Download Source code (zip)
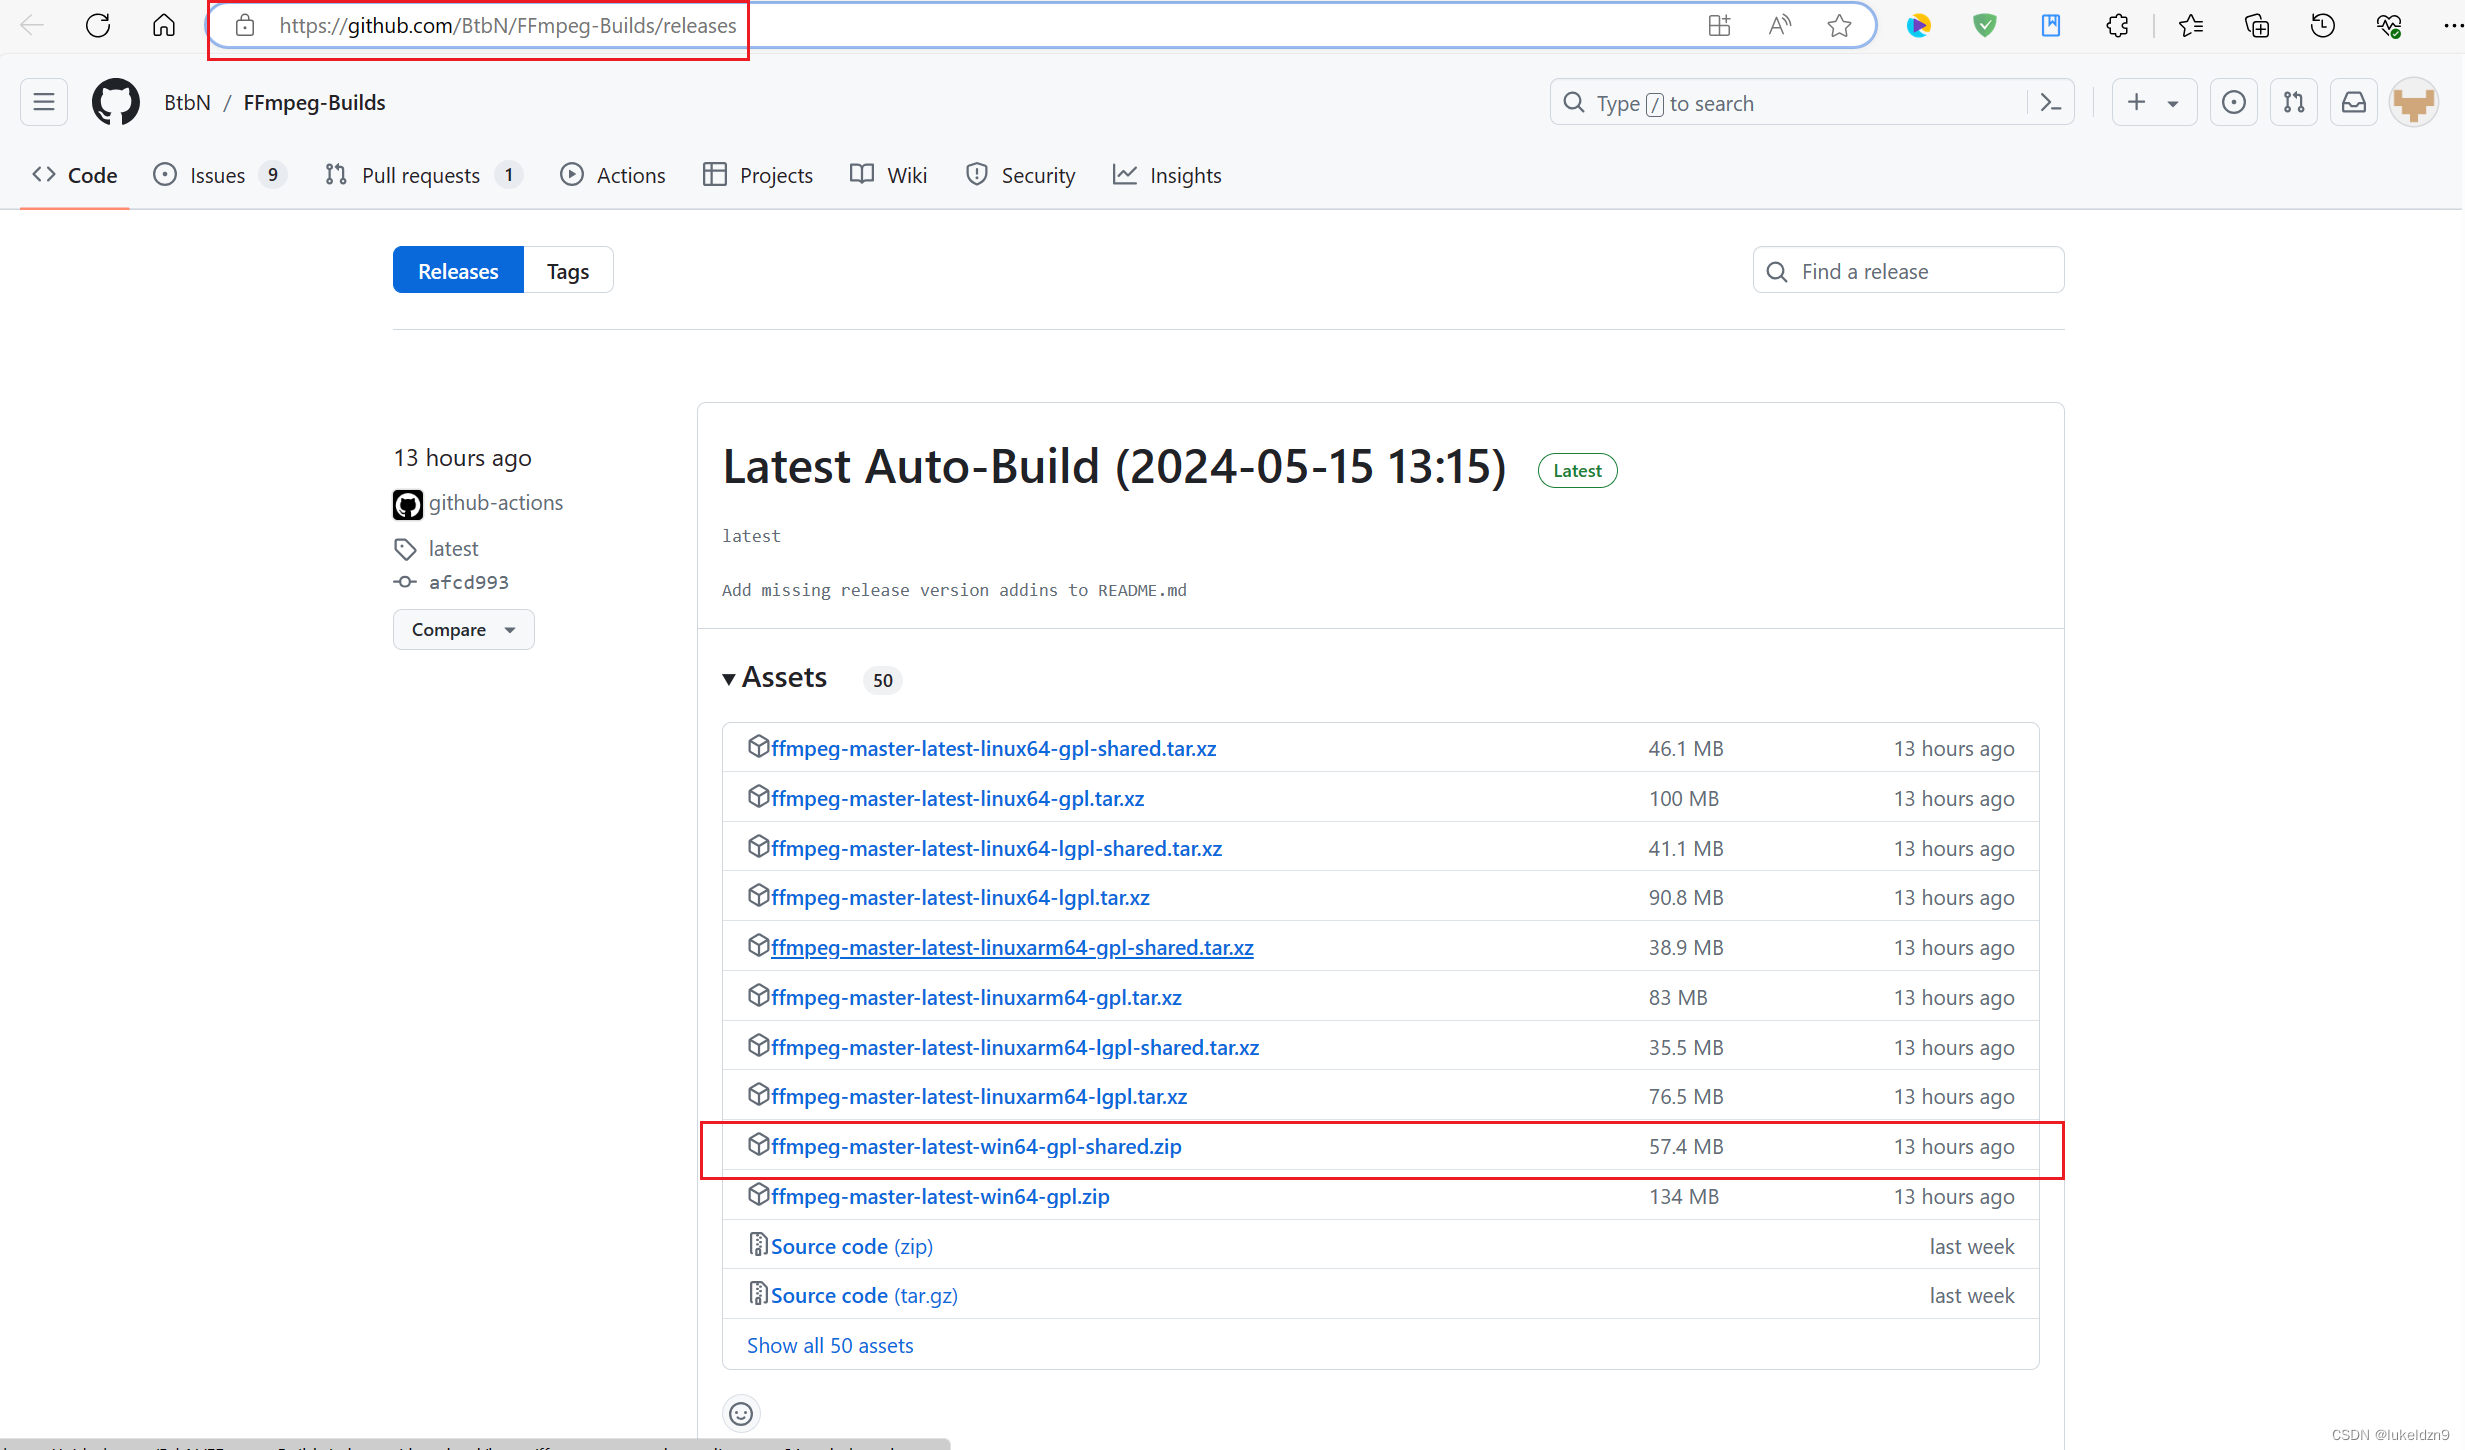The image size is (2465, 1450). (852, 1246)
